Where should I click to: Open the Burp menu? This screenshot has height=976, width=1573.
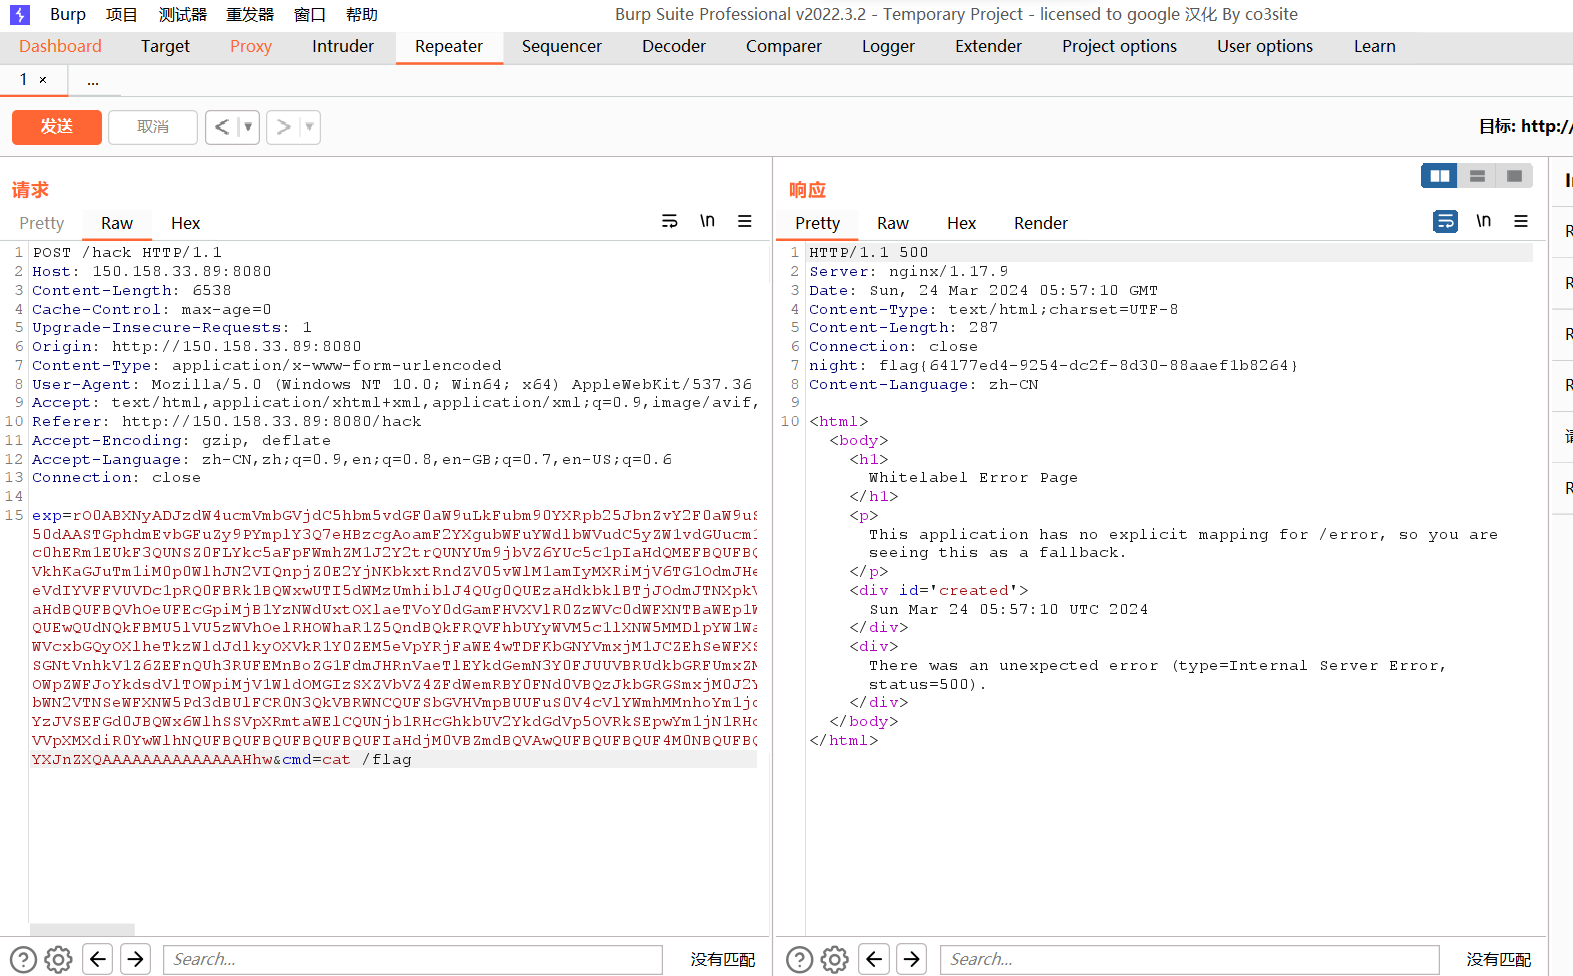coord(68,15)
